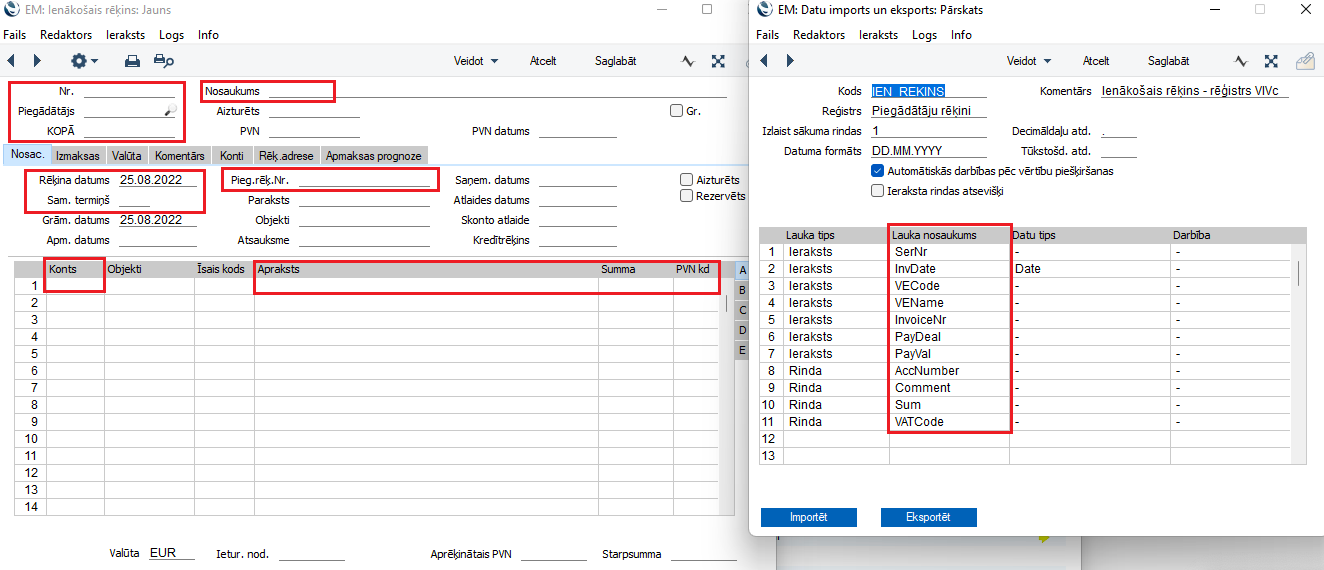
Task: Expand the Veidot dropdown in the invoice window
Action: pyautogui.click(x=476, y=61)
